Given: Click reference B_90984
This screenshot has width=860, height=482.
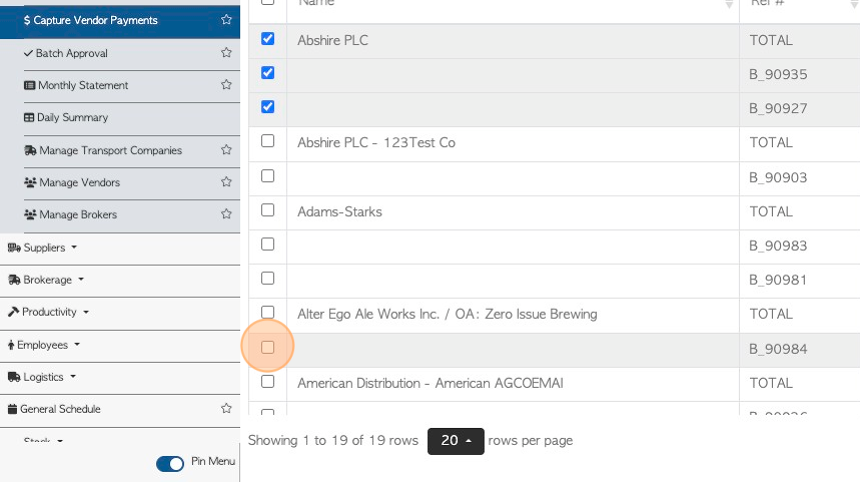Looking at the screenshot, I should (x=778, y=349).
